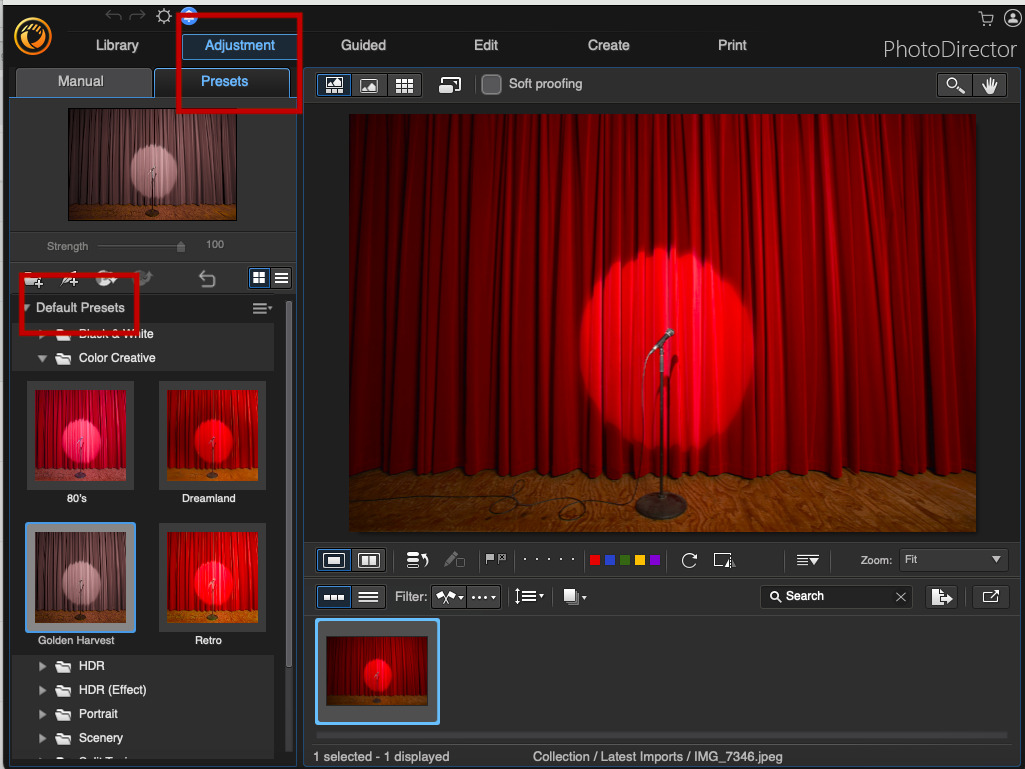Enable Soft proofing
The image size is (1025, 769).
[x=491, y=85]
